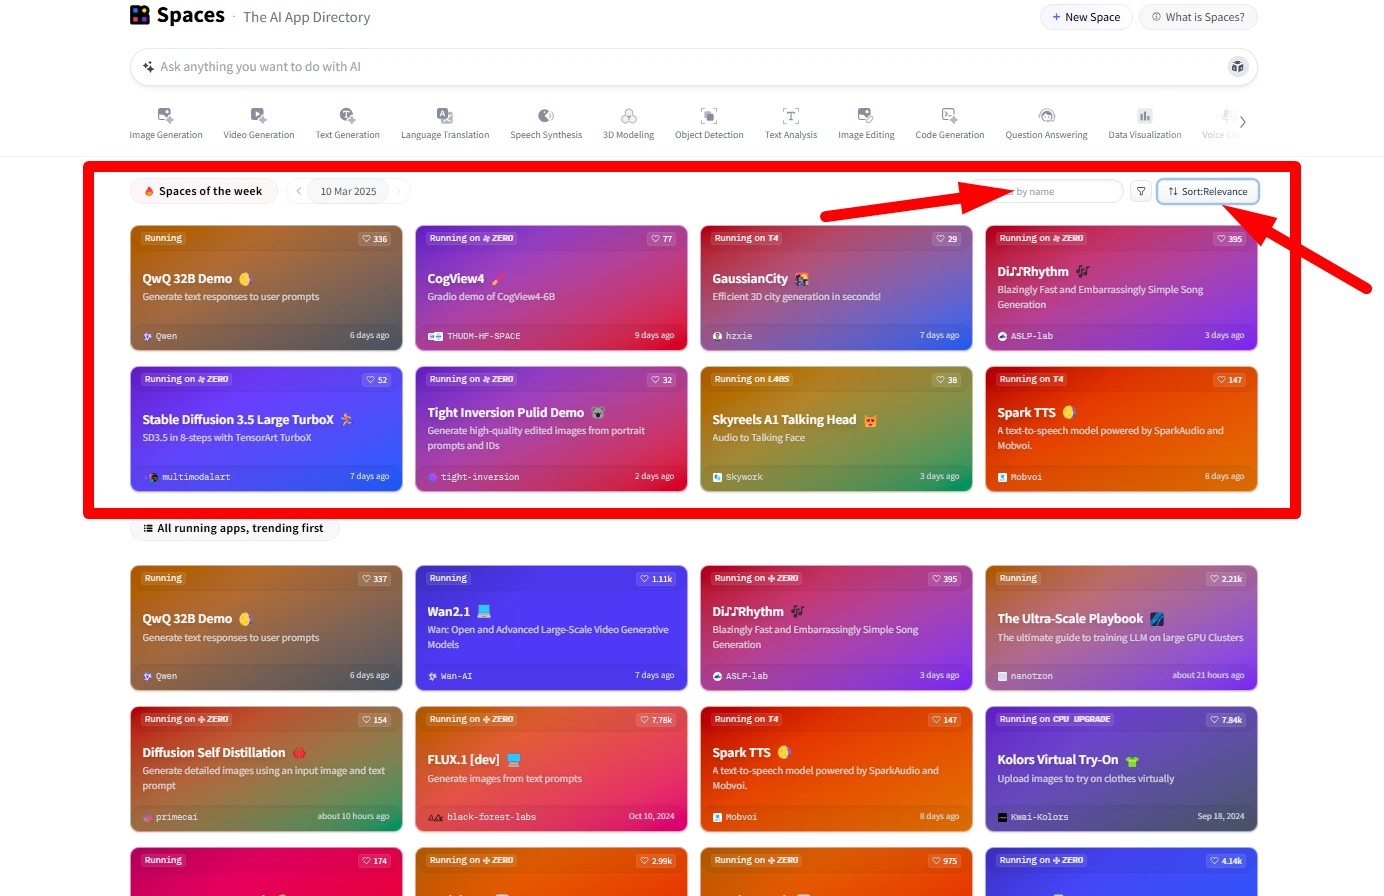Image resolution: width=1384 pixels, height=896 pixels.
Task: Open the Sort:Relevance dropdown
Action: tap(1207, 191)
